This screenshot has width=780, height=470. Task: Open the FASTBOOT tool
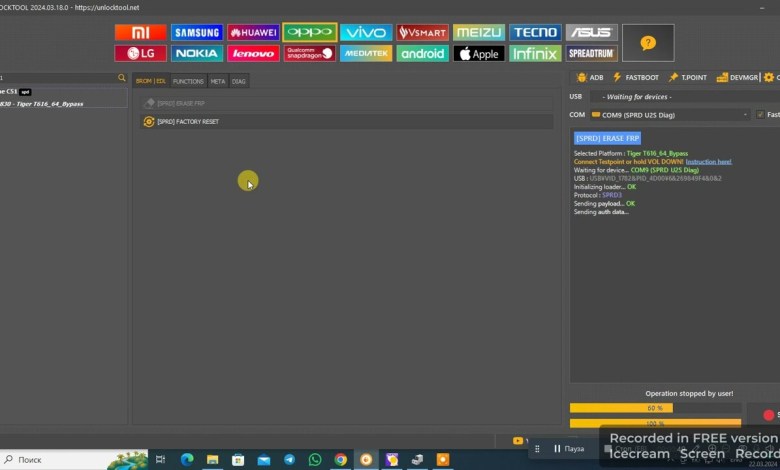pyautogui.click(x=635, y=77)
